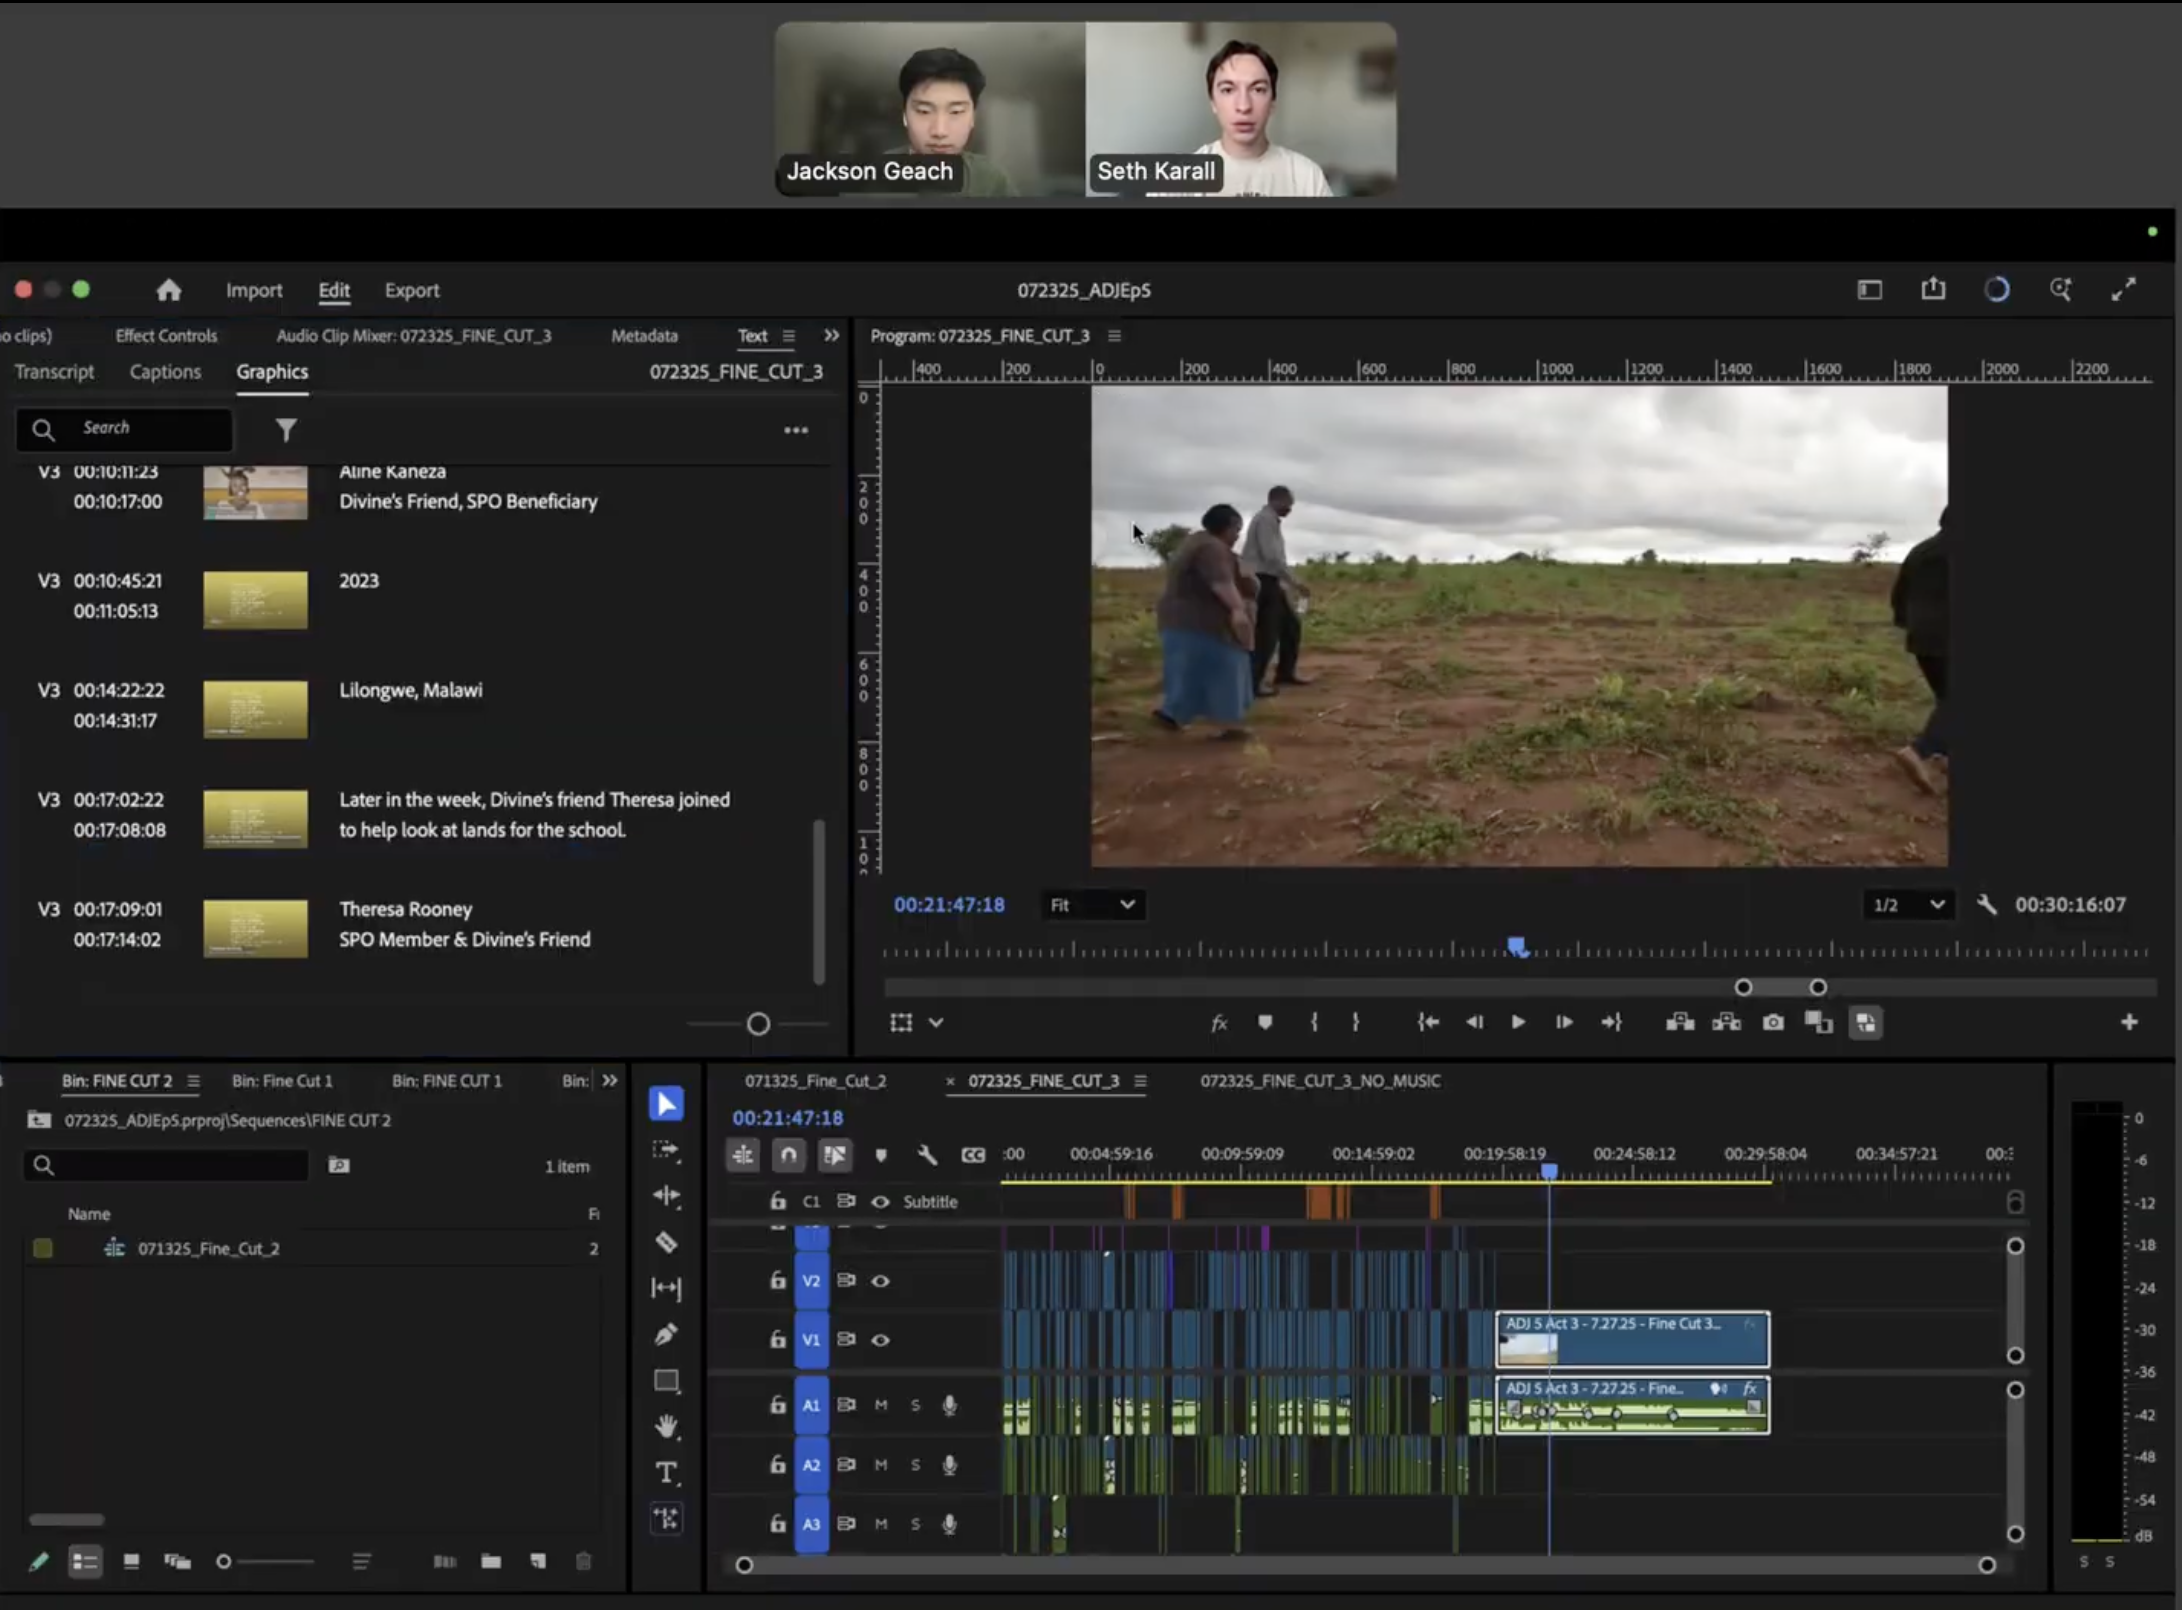Viewport: 2182px width, 1610px height.
Task: Toggle lock on track V1
Action: (777, 1339)
